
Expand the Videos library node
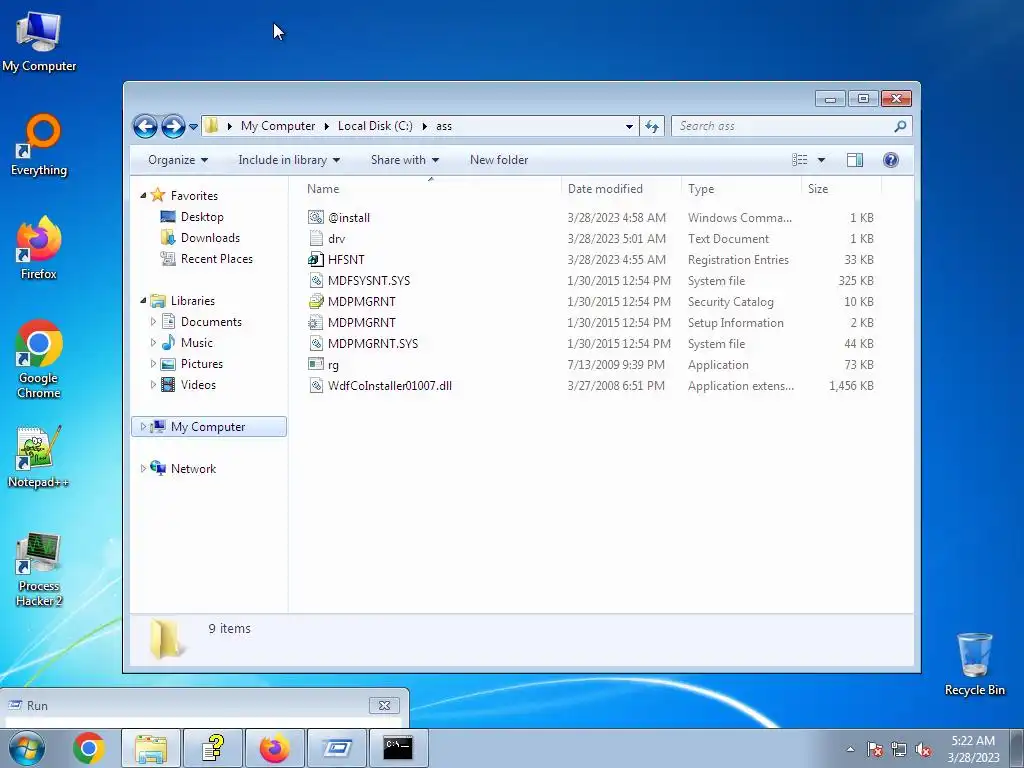coord(153,385)
